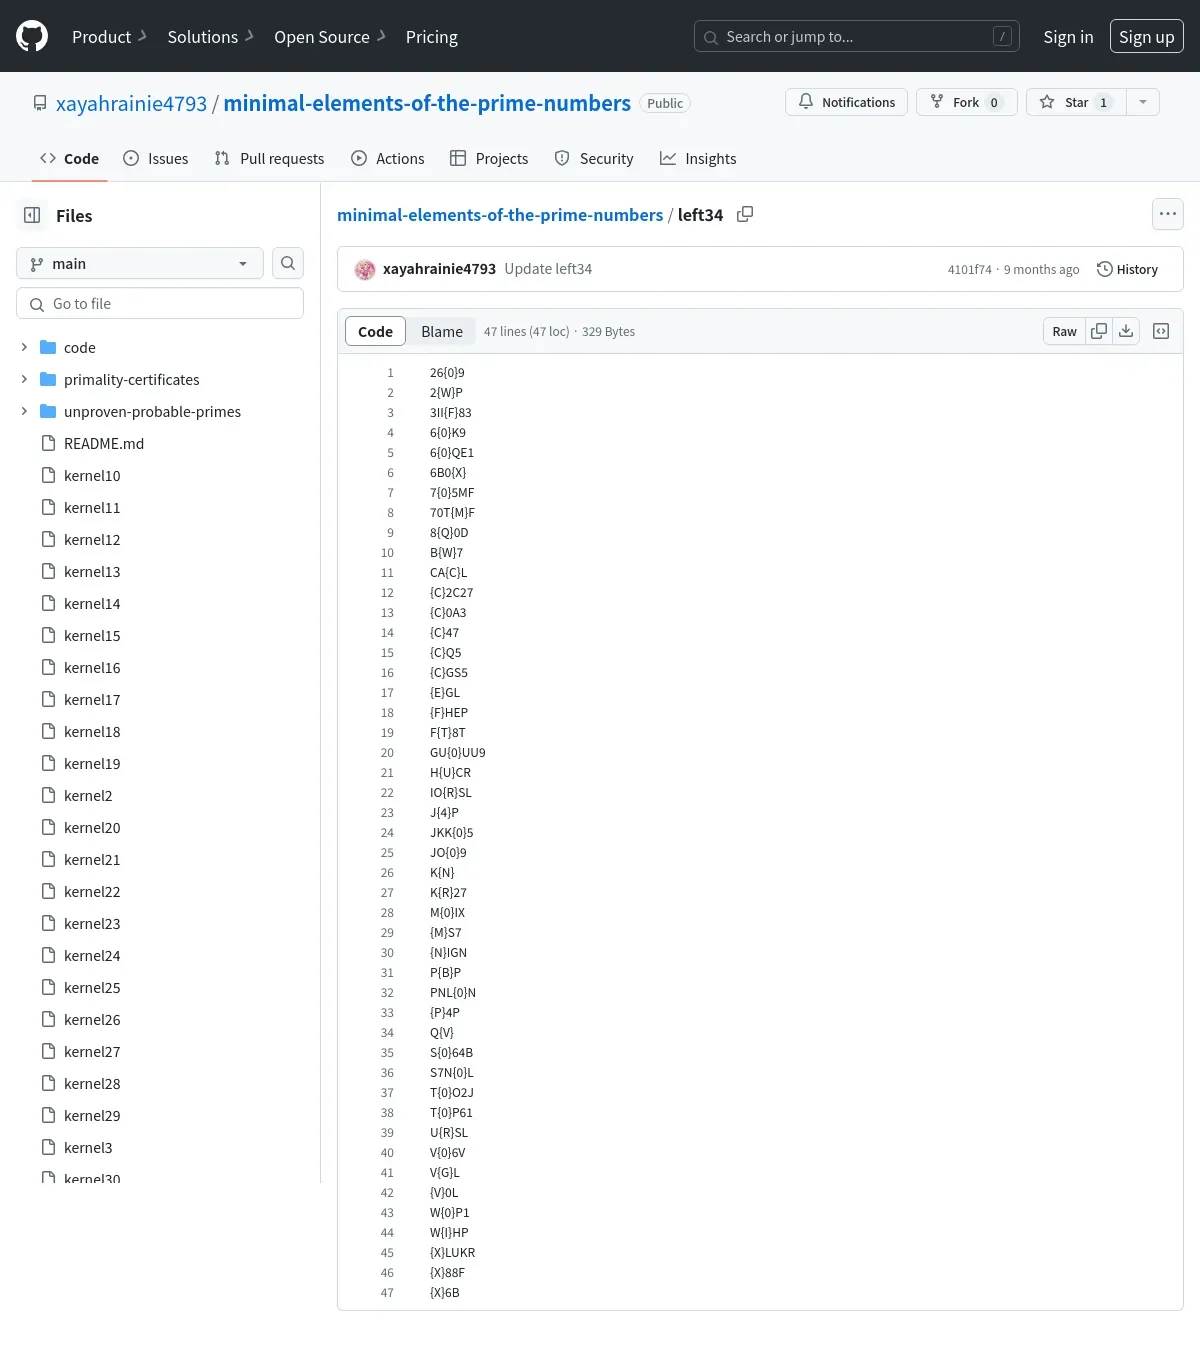Switch to the Actions tab

[x=387, y=158]
